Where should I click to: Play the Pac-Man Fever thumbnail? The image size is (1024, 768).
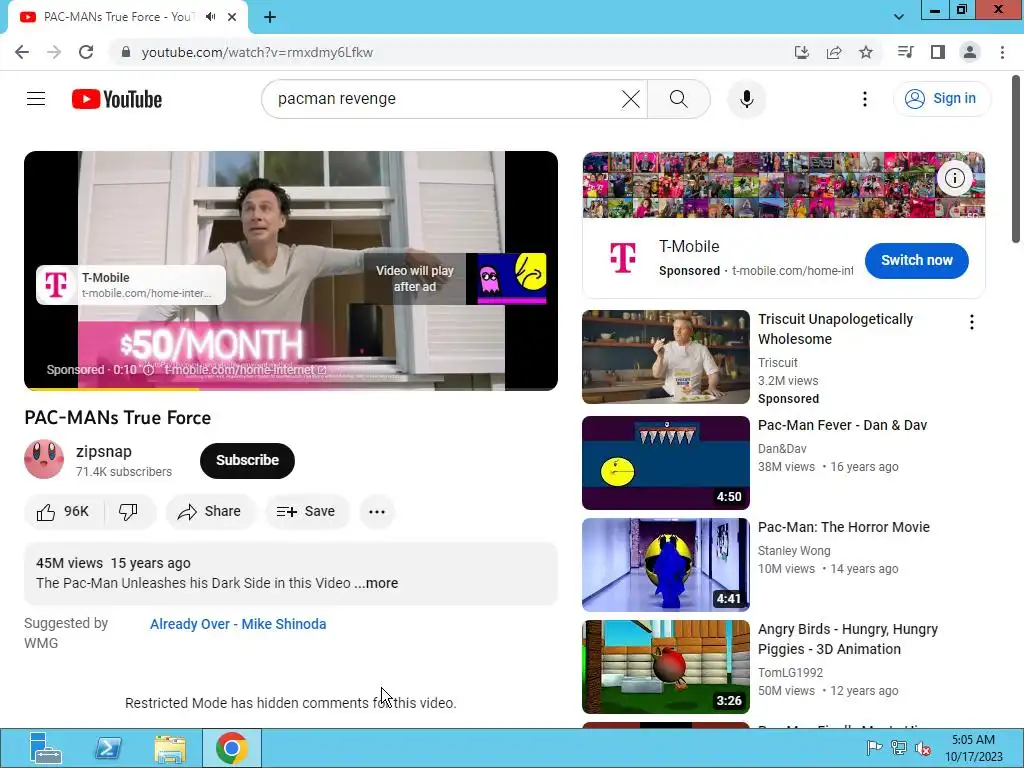coord(665,462)
